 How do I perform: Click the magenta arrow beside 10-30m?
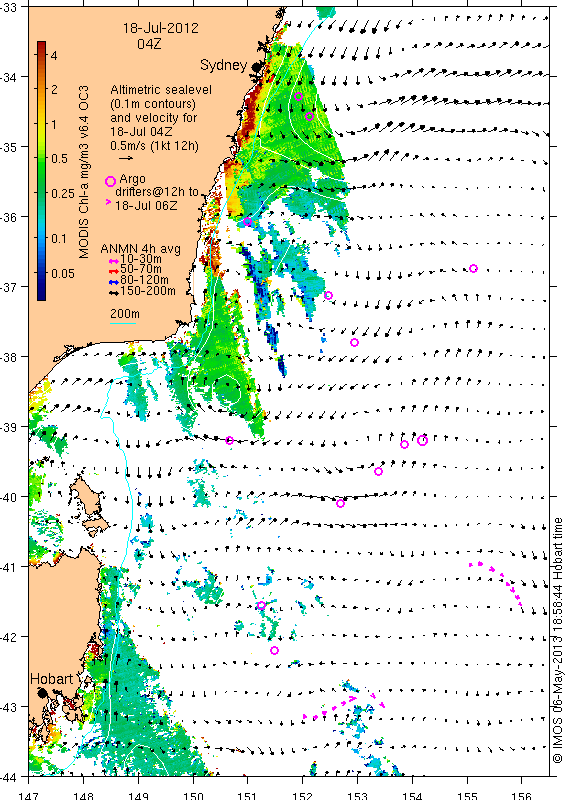[x=114, y=261]
